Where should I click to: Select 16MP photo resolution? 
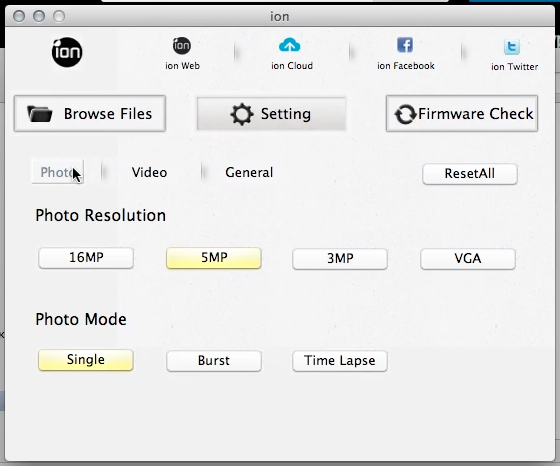coord(86,258)
